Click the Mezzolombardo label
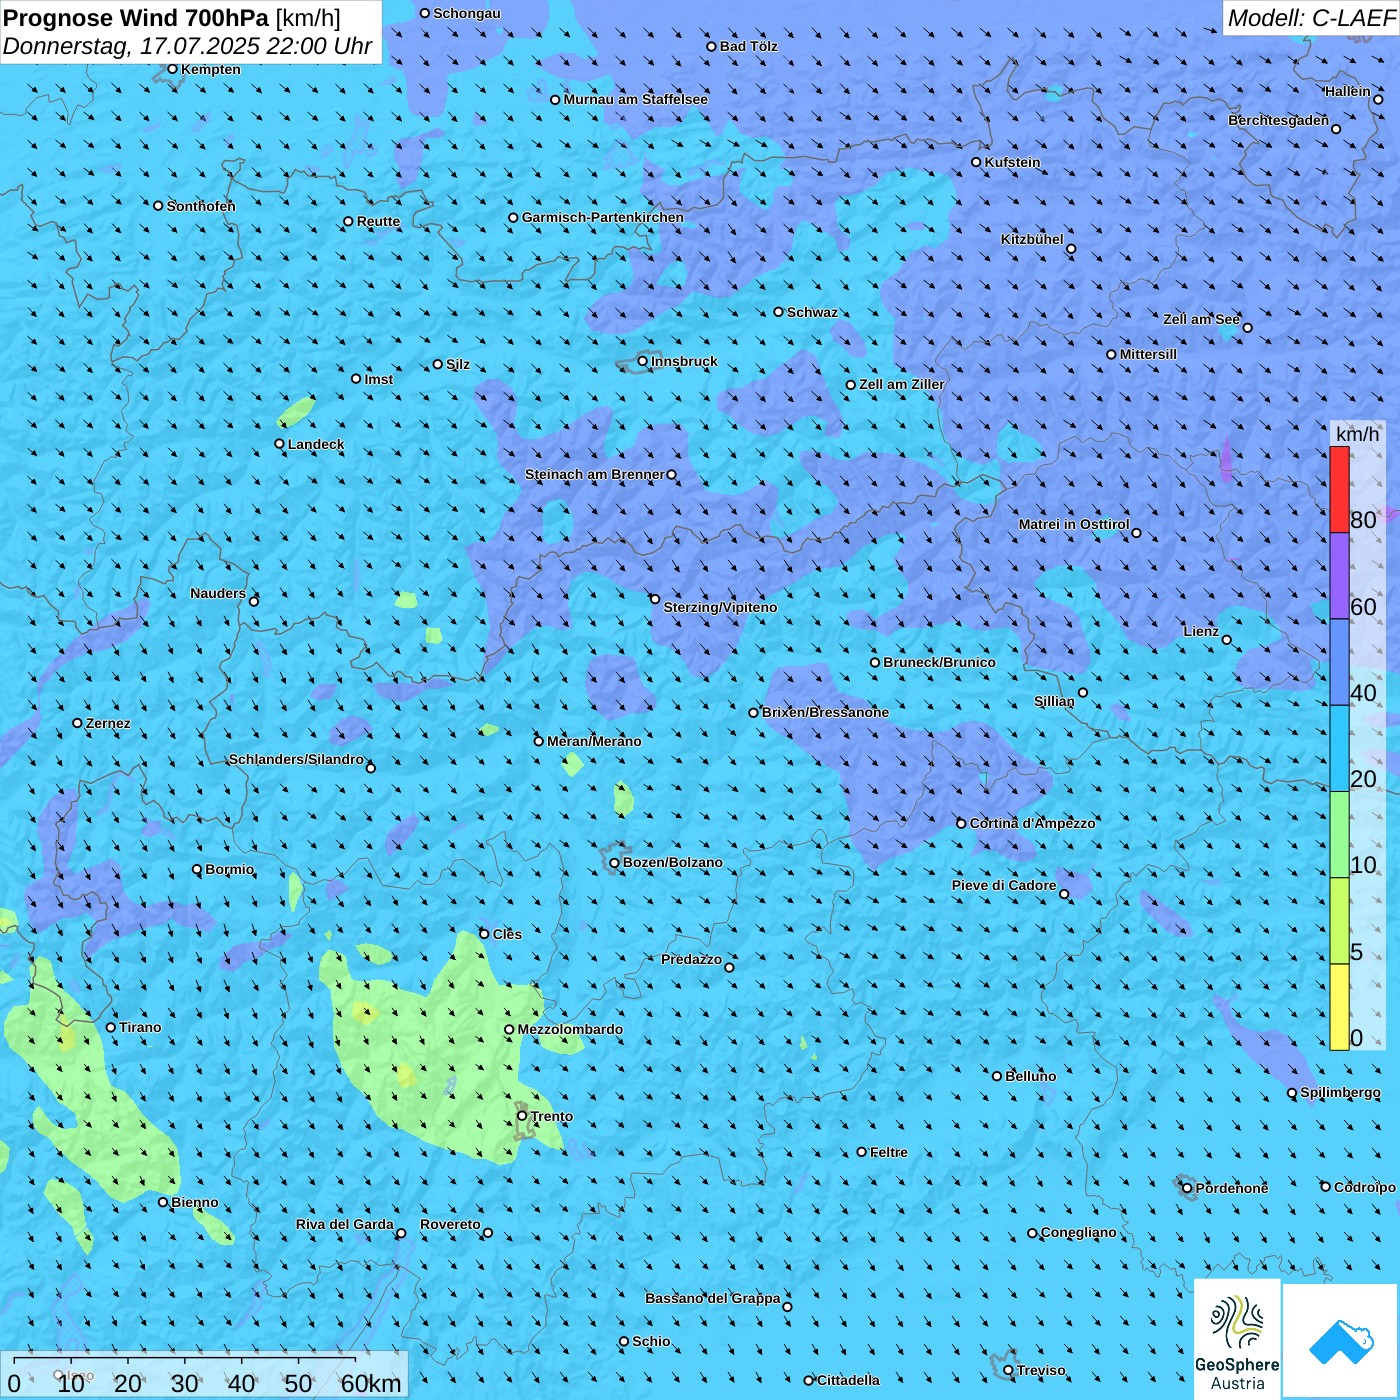This screenshot has height=1400, width=1400. pyautogui.click(x=570, y=1029)
